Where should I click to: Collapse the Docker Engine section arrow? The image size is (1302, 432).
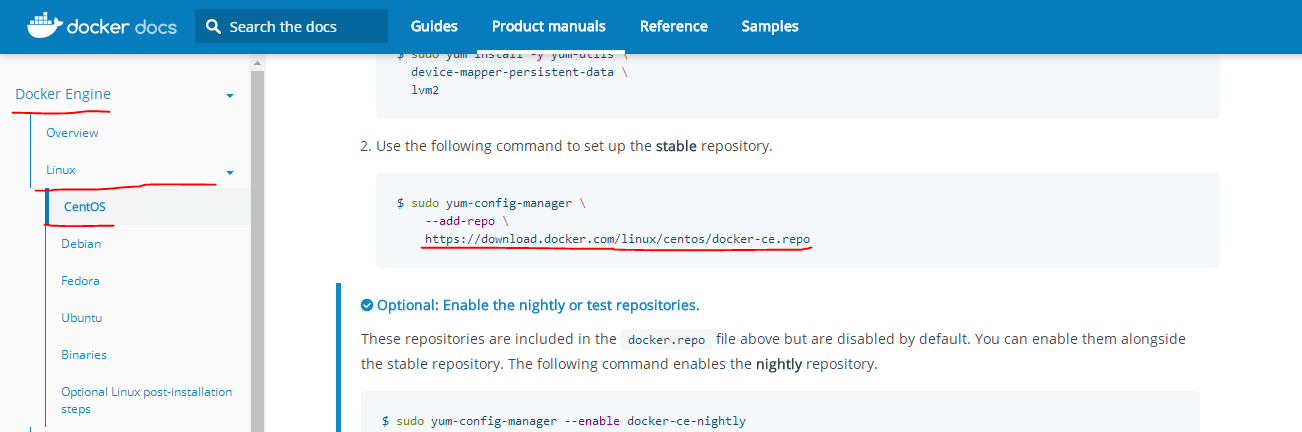click(x=230, y=96)
